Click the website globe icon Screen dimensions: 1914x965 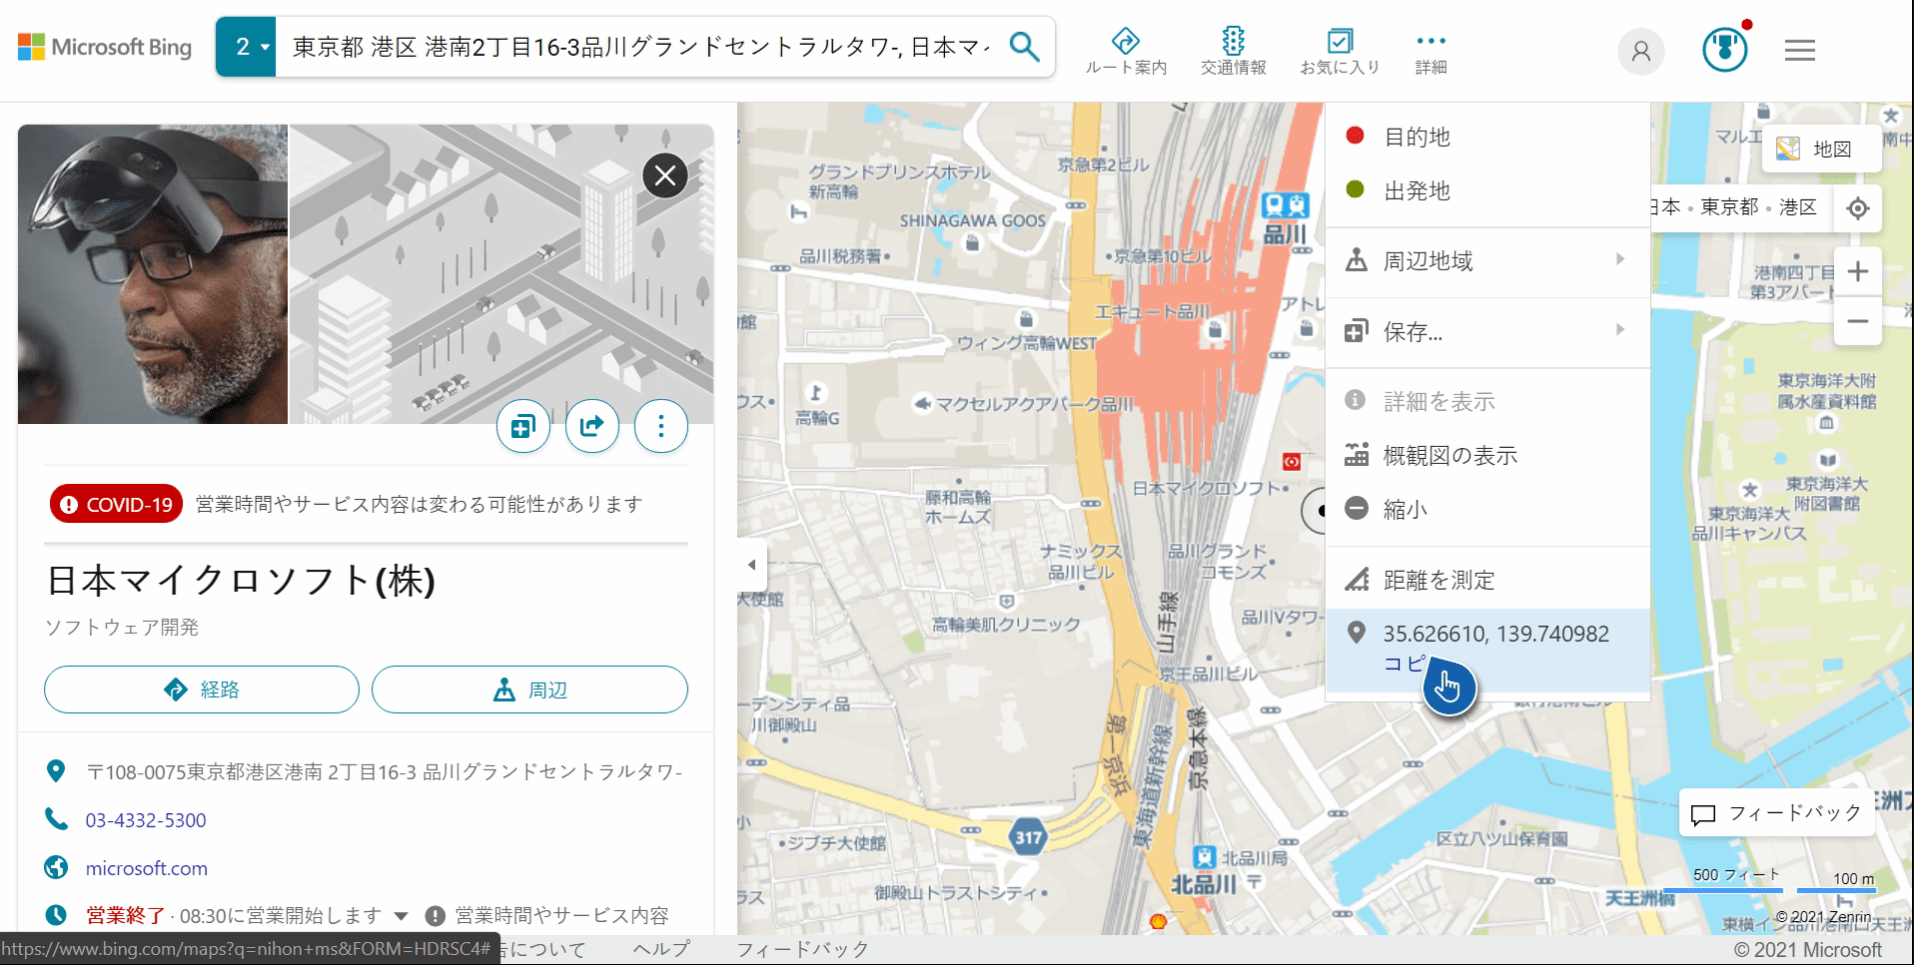point(56,868)
